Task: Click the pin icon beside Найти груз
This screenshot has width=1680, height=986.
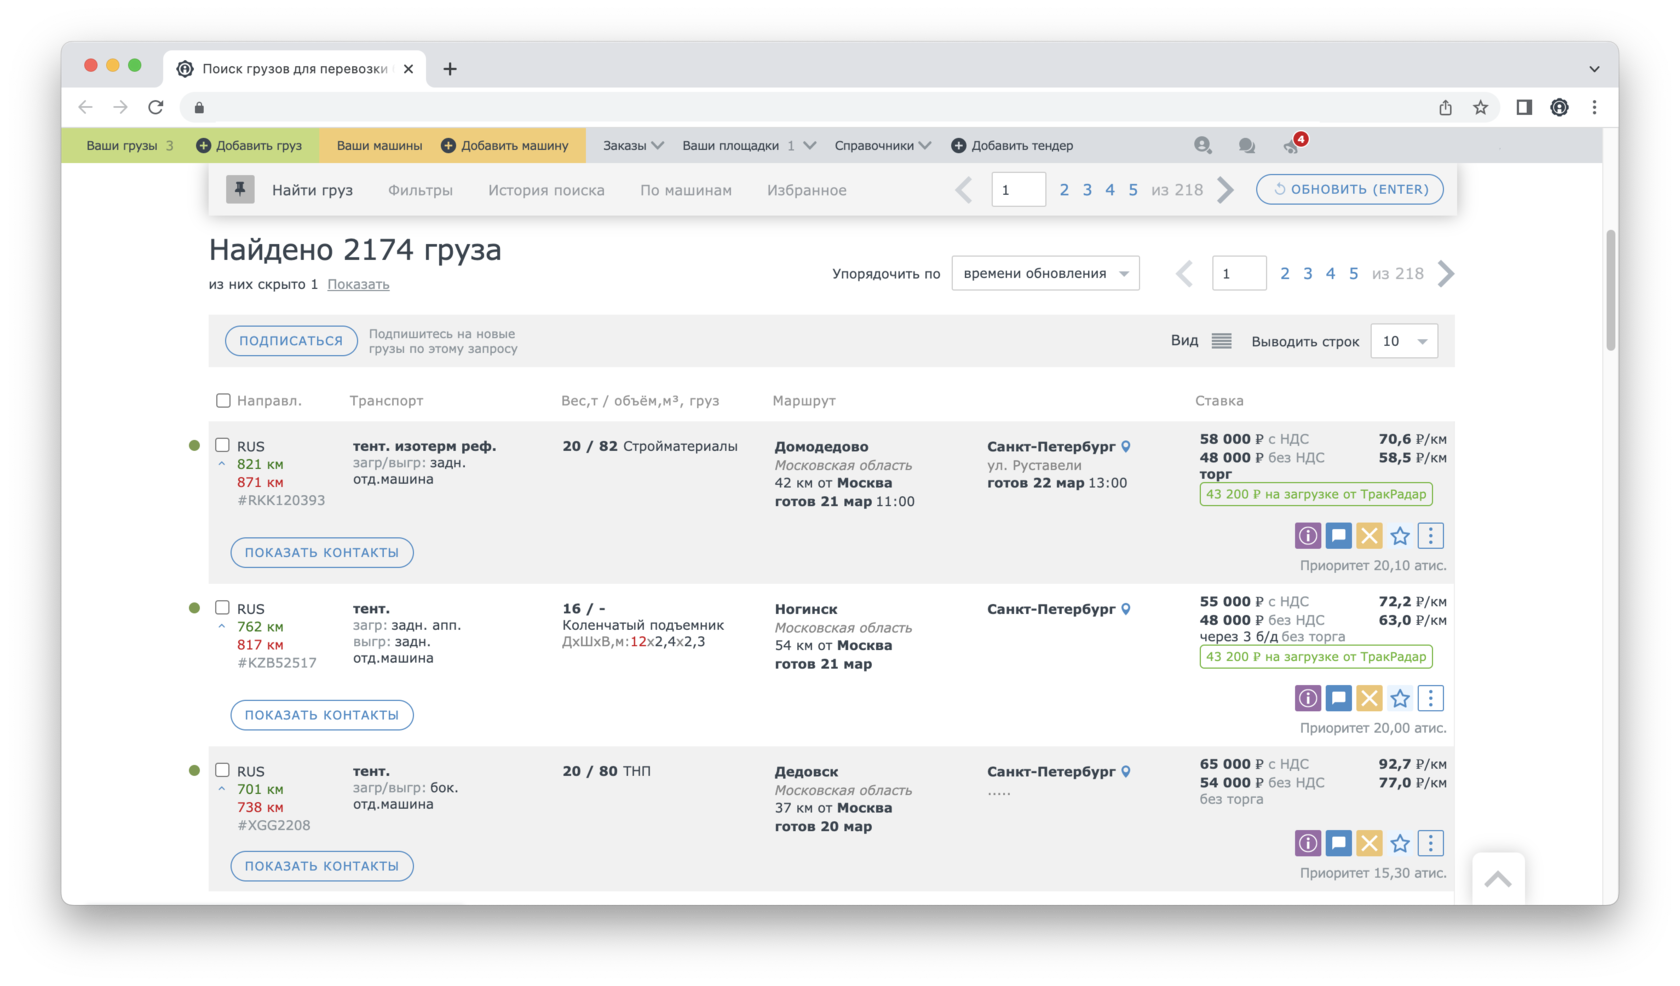Action: [x=240, y=189]
